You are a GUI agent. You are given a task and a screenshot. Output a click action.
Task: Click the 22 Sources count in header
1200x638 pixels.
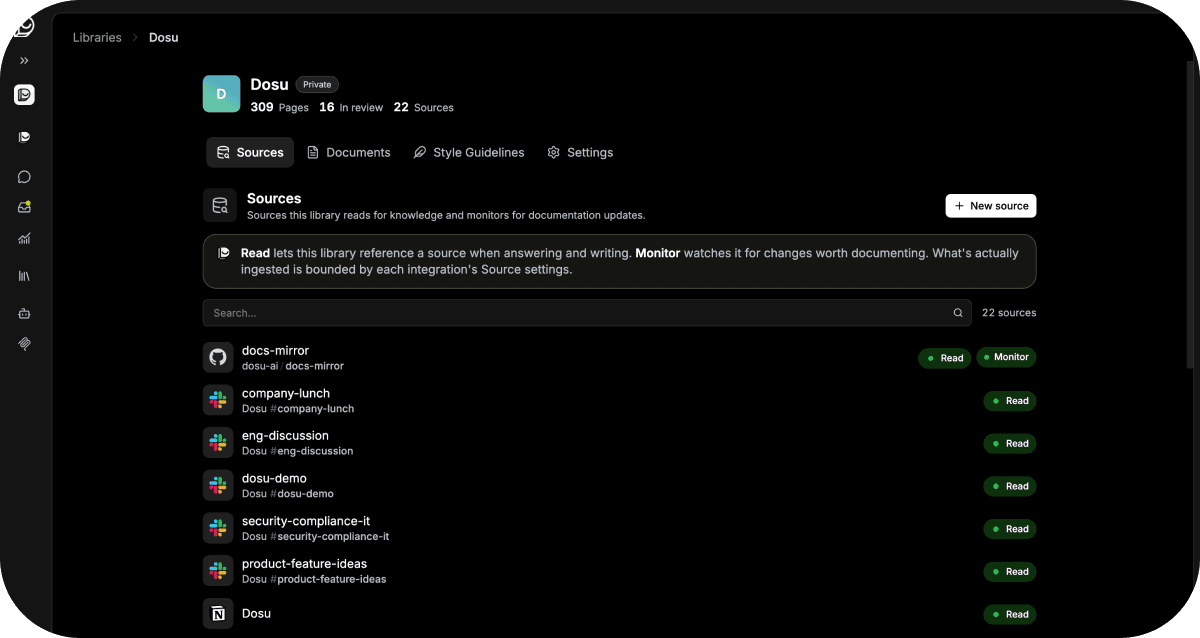tap(423, 107)
